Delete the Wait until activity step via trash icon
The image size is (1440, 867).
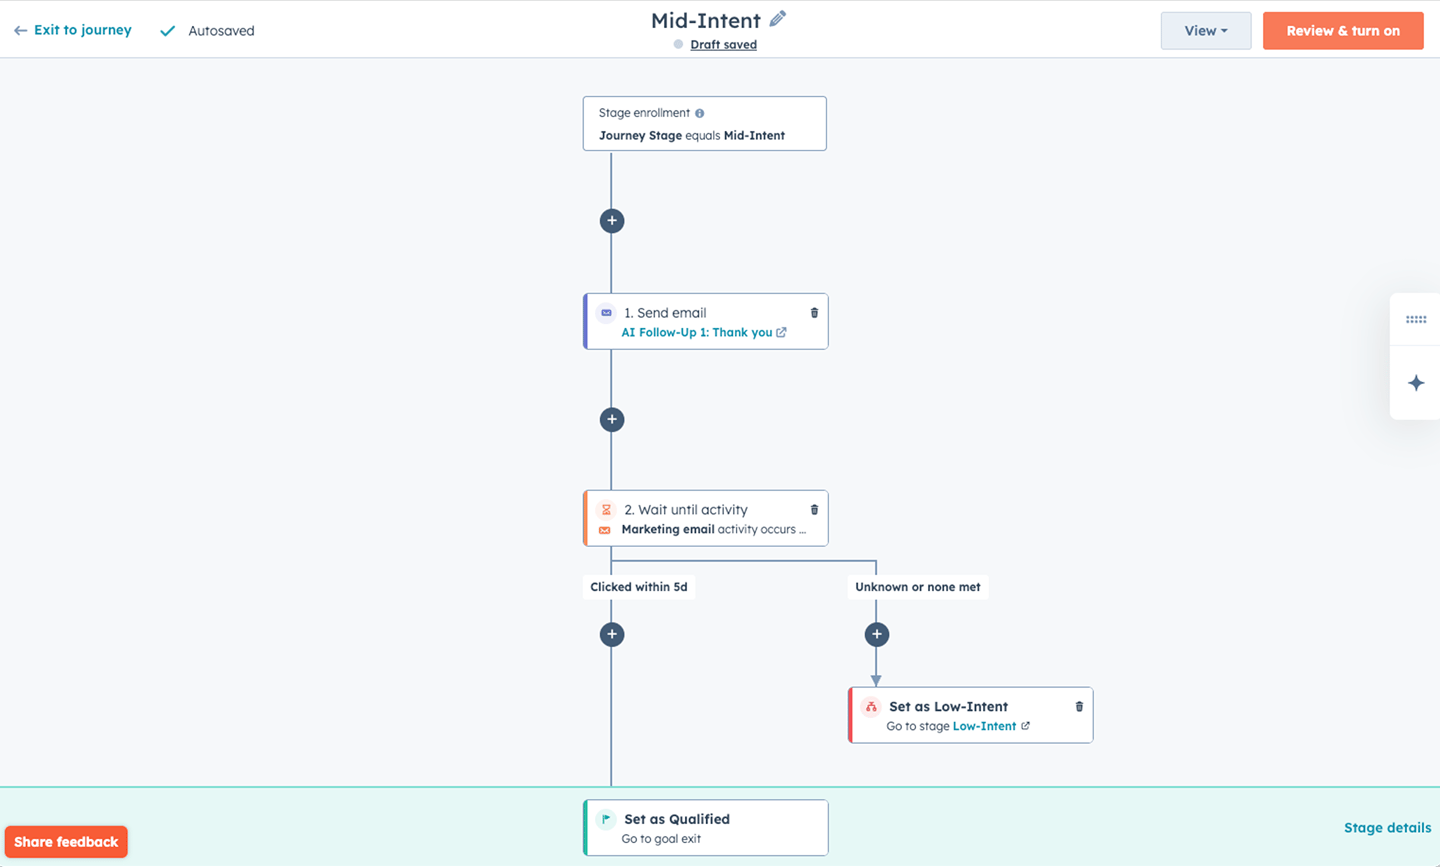(813, 508)
